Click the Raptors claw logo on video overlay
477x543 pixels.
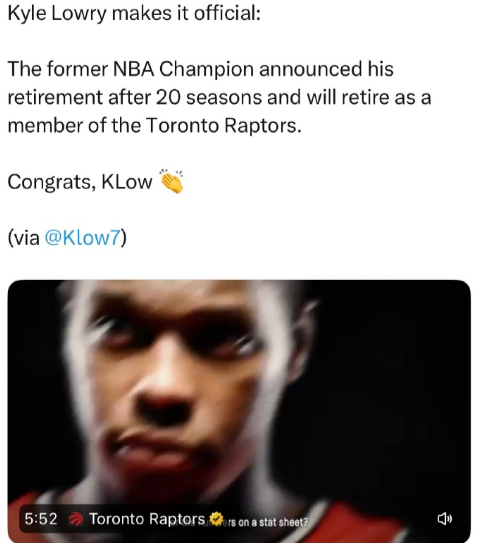pos(75,519)
